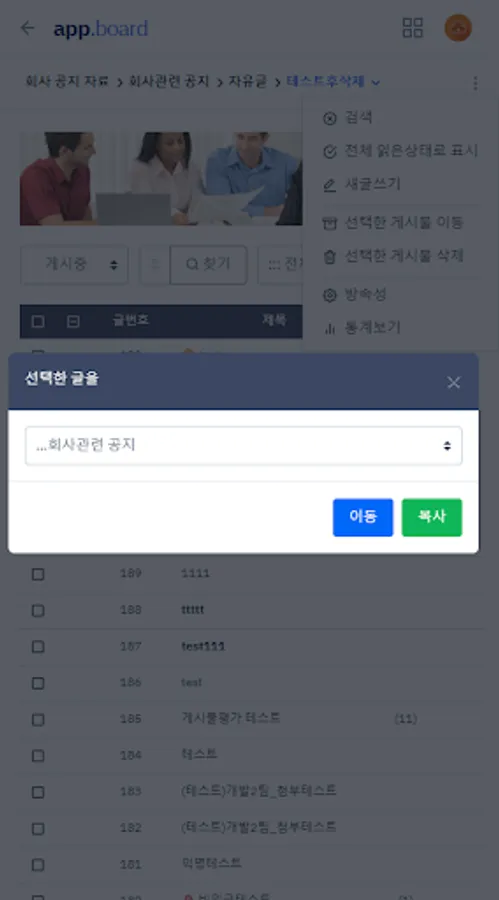Open the 회사관련 공지 destination dropdown
499x900 pixels.
[243, 445]
